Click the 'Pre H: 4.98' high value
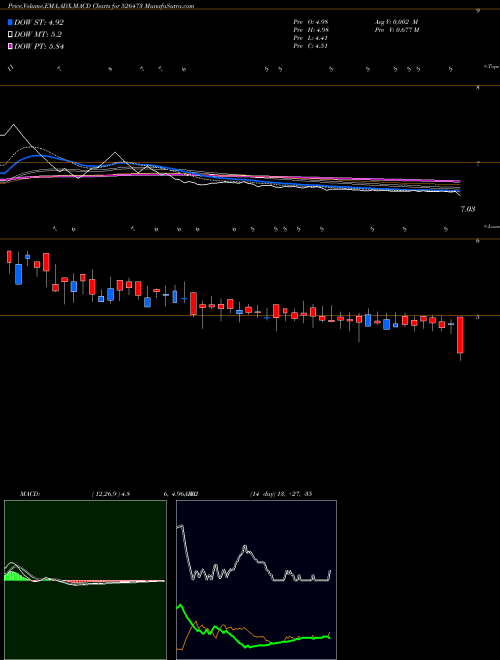Screen dimensions: 500x660 (x=311, y=30)
